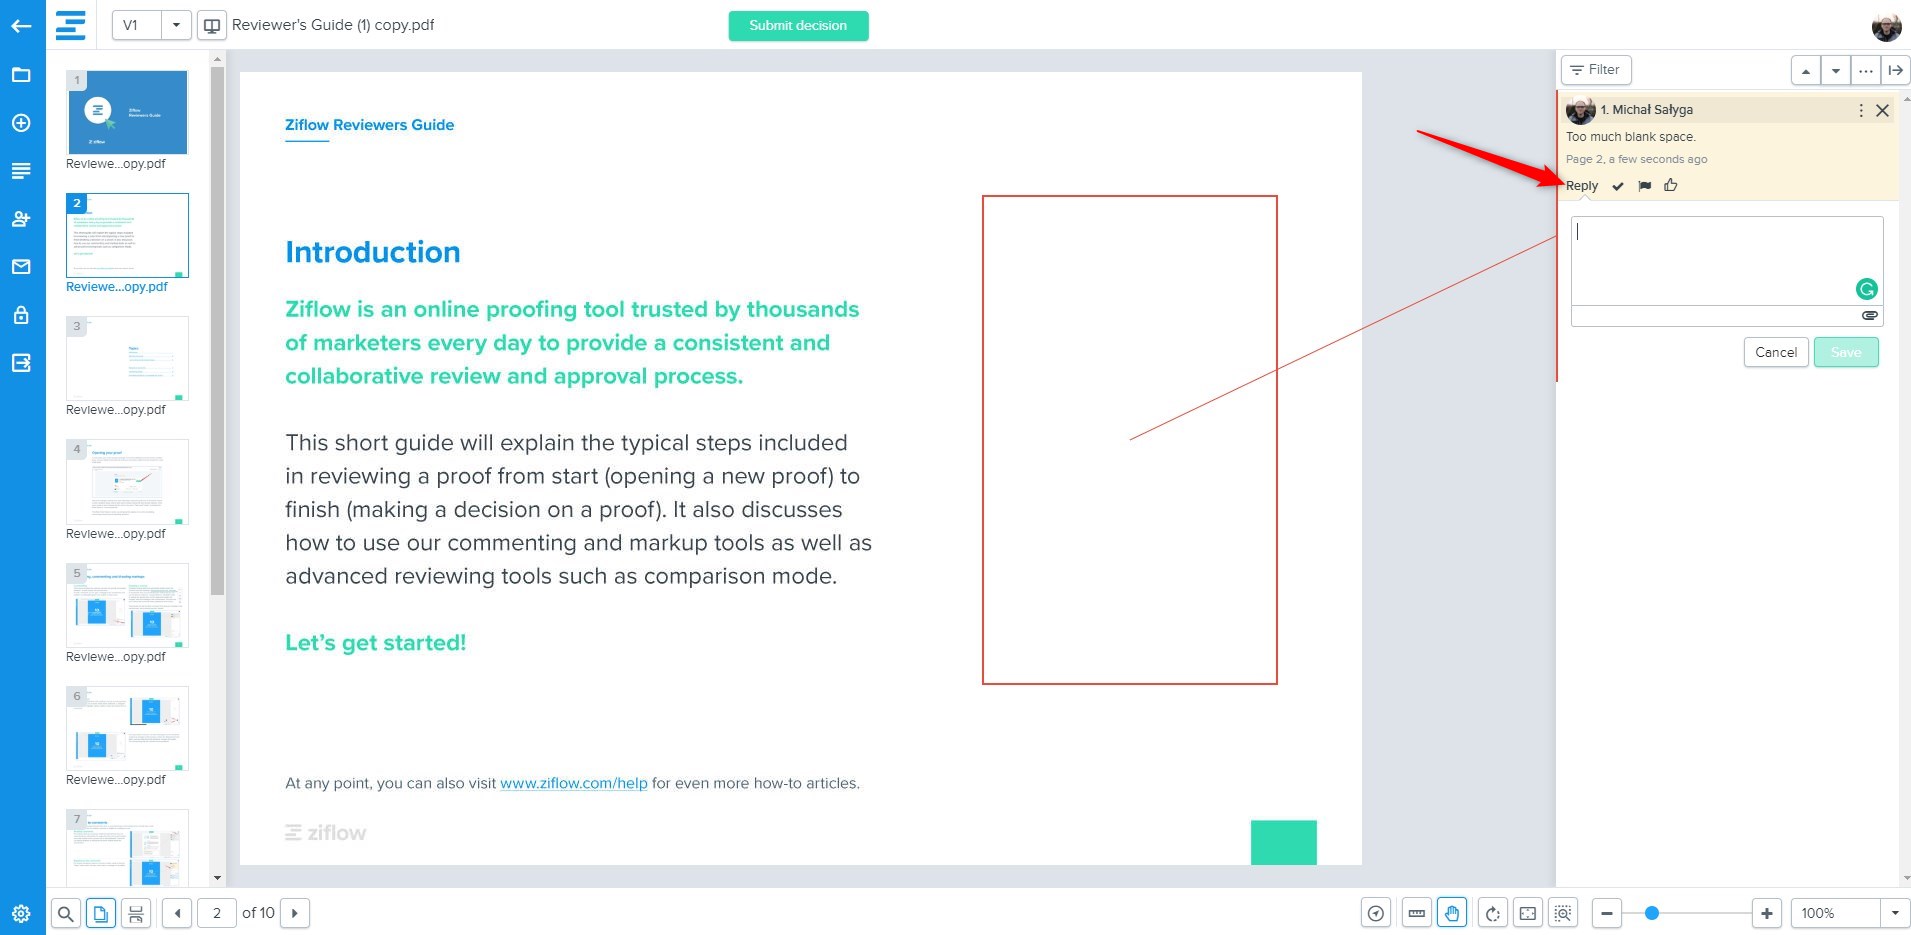Activate the hand pan tool
The width and height of the screenshot is (1911, 935).
click(1452, 913)
